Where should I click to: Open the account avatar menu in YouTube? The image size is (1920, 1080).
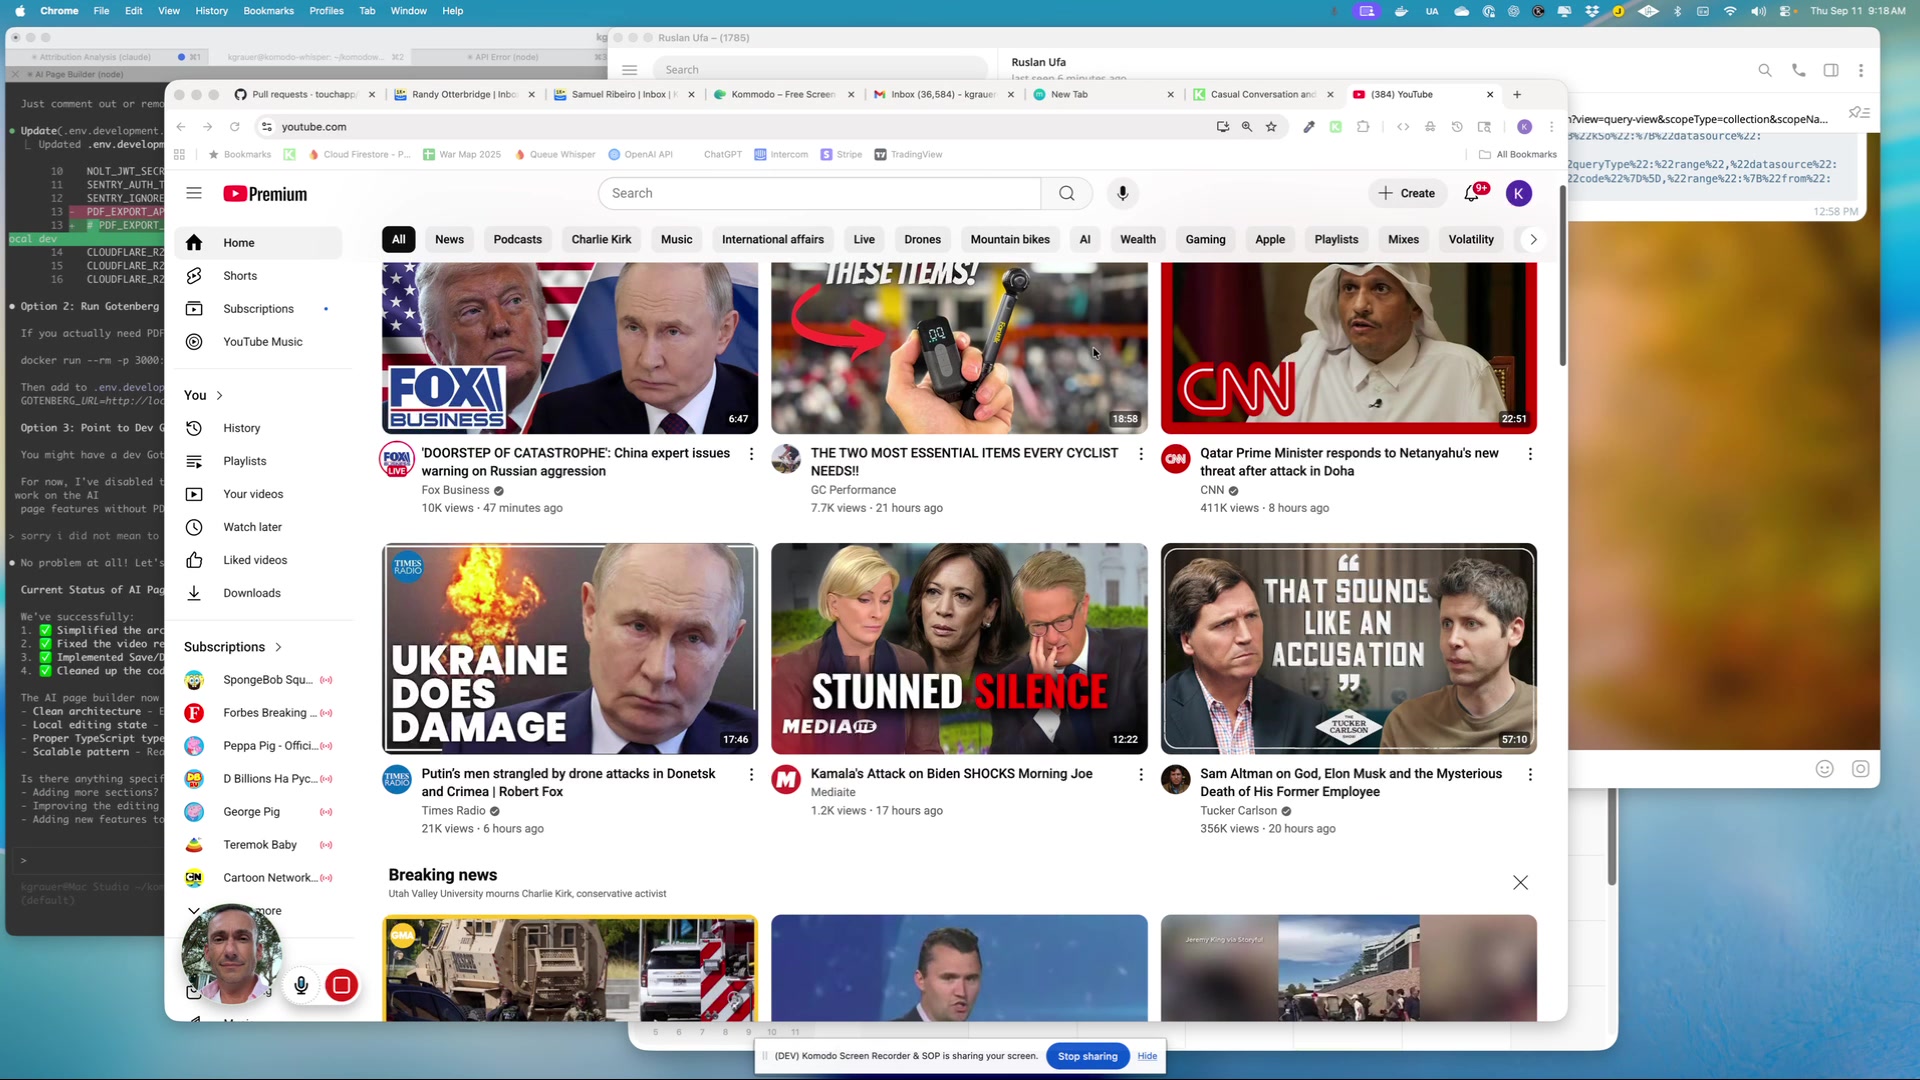[x=1519, y=193]
